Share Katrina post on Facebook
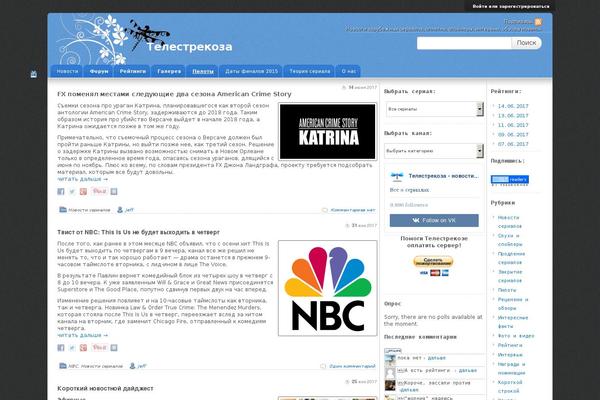This screenshot has height=400, width=600. (x=63, y=191)
